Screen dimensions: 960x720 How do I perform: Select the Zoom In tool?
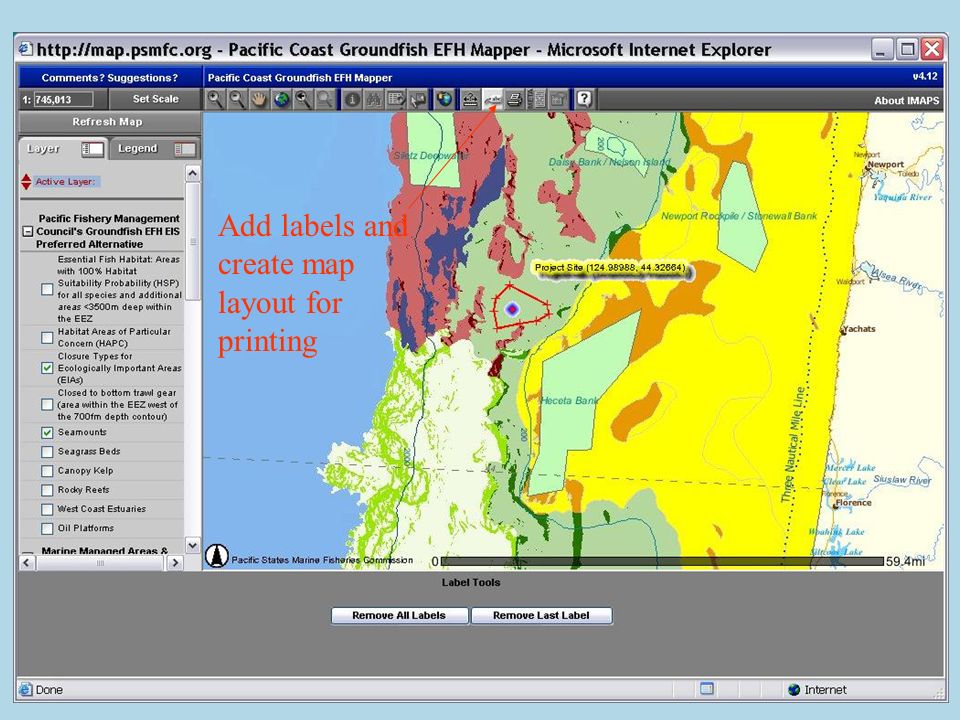pos(215,99)
